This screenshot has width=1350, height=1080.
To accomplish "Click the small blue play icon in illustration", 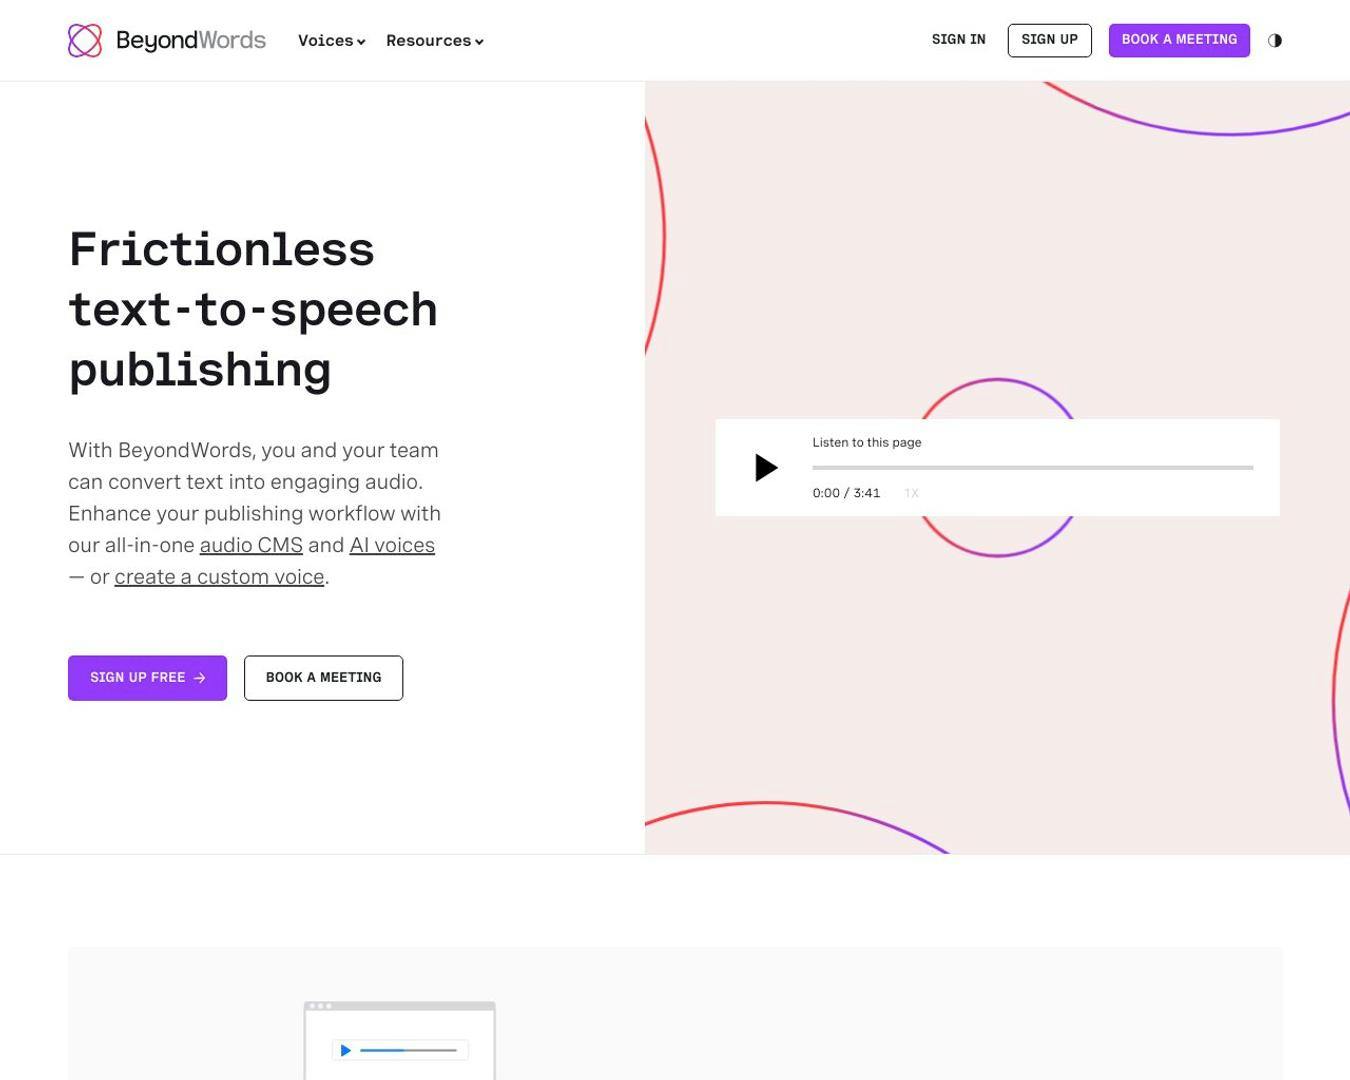I will point(346,1050).
